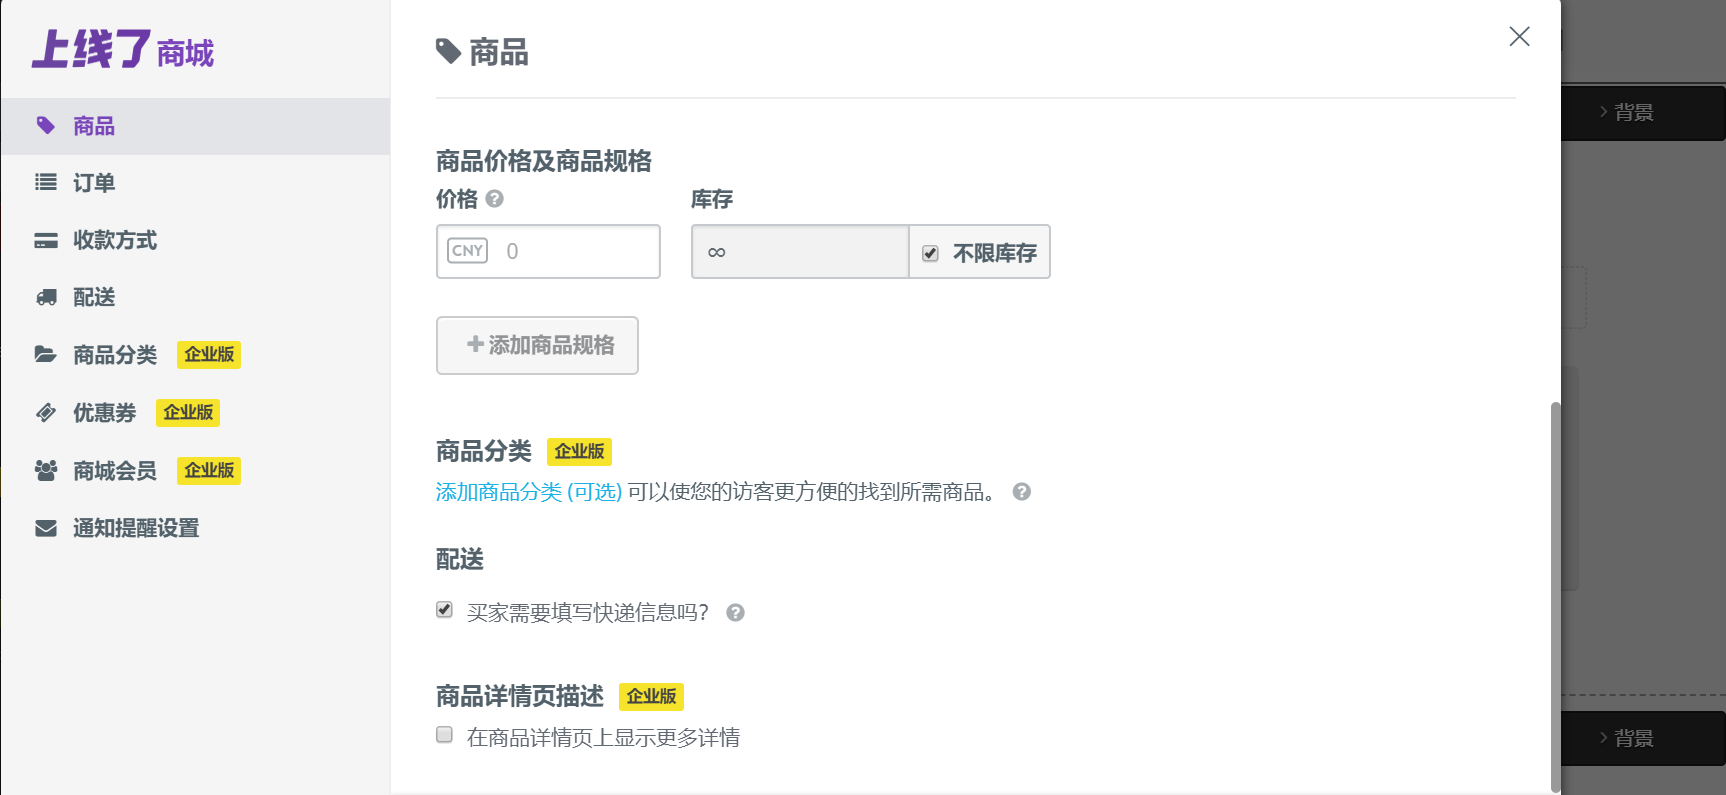Expand the lower 背景 panel on the right
This screenshot has width=1726, height=795.
point(1632,738)
